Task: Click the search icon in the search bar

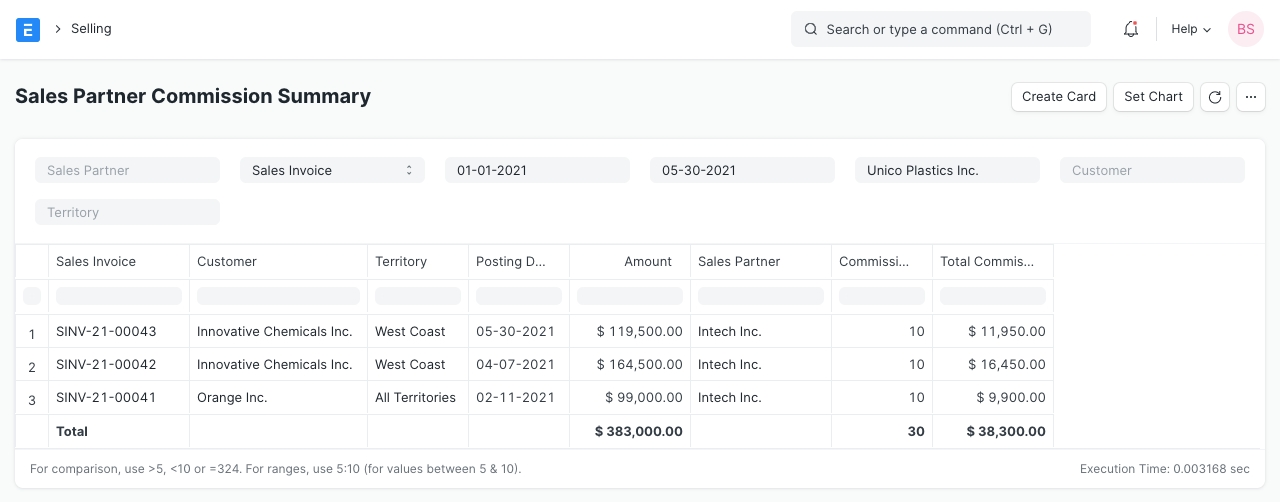Action: tap(811, 30)
